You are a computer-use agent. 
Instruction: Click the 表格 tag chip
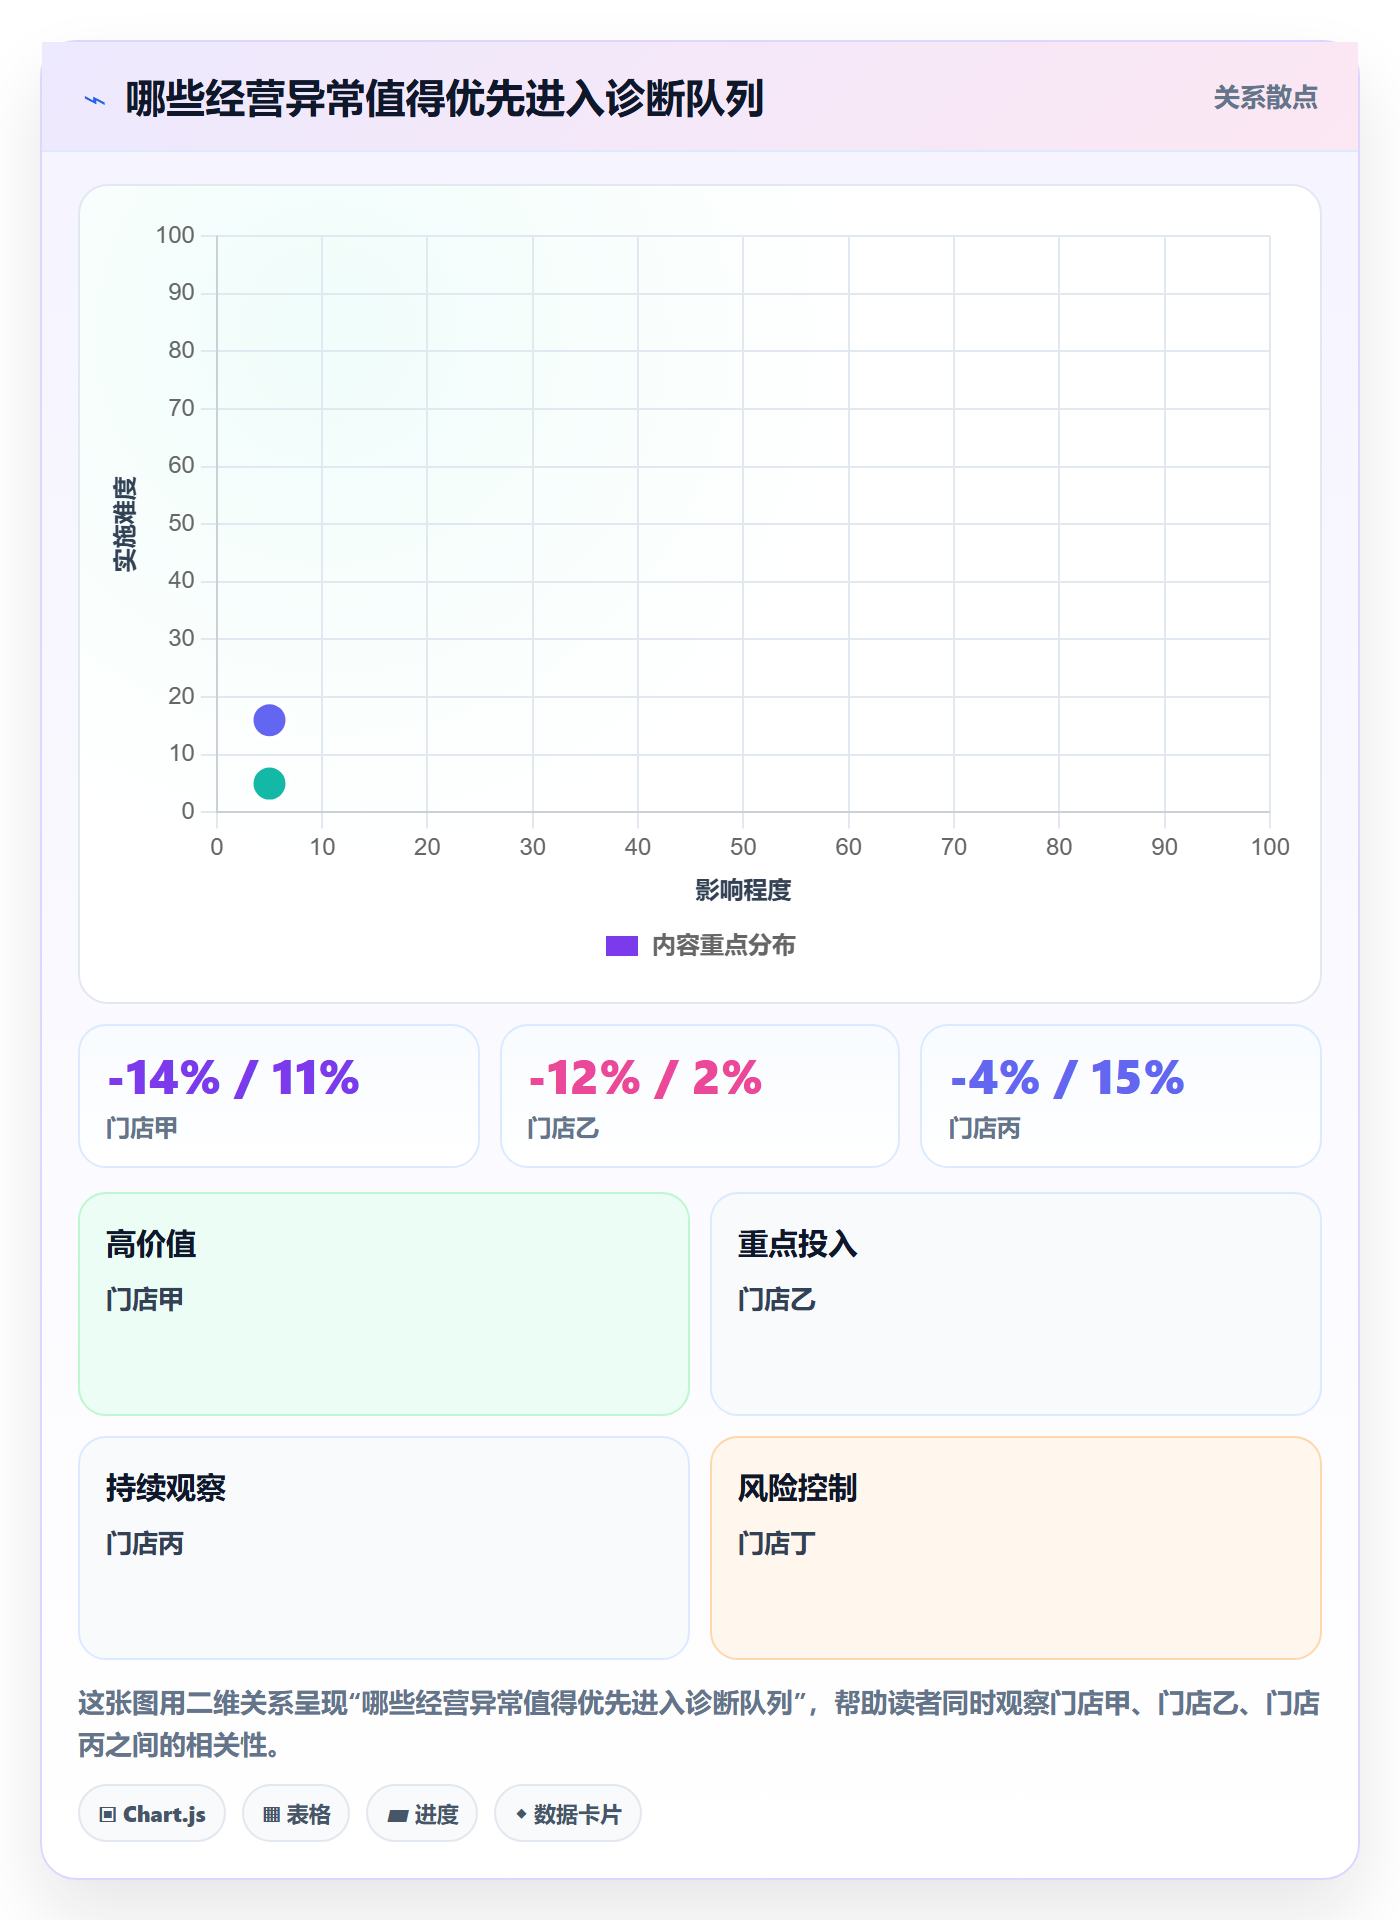(x=296, y=1813)
